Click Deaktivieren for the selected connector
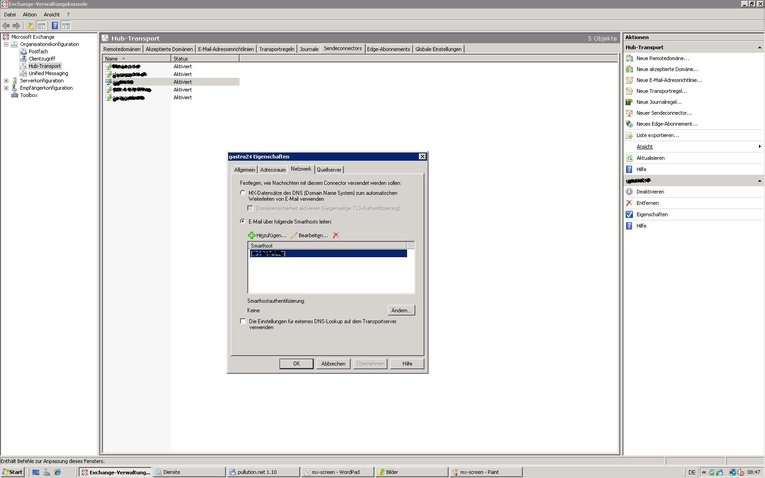 (x=650, y=192)
